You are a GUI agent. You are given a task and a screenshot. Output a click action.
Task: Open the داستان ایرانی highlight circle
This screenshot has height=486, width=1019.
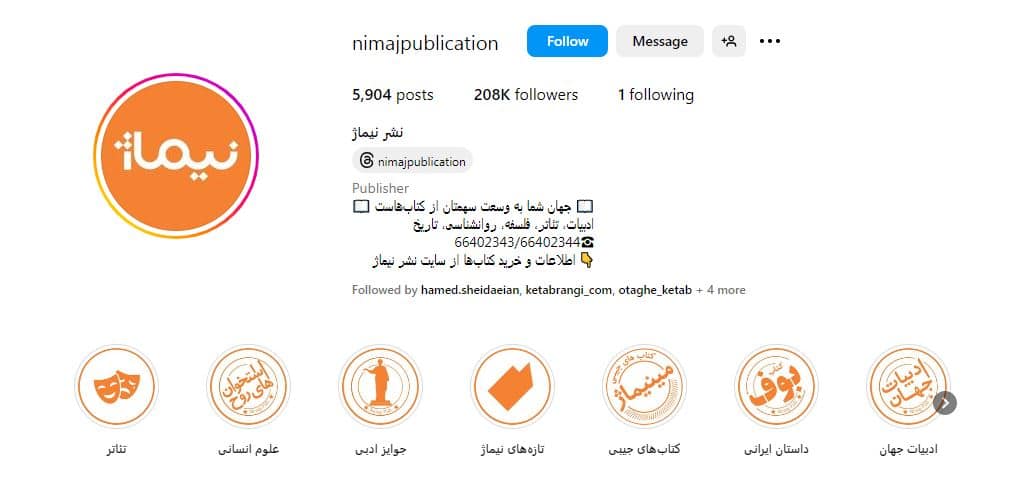pyautogui.click(x=776, y=387)
